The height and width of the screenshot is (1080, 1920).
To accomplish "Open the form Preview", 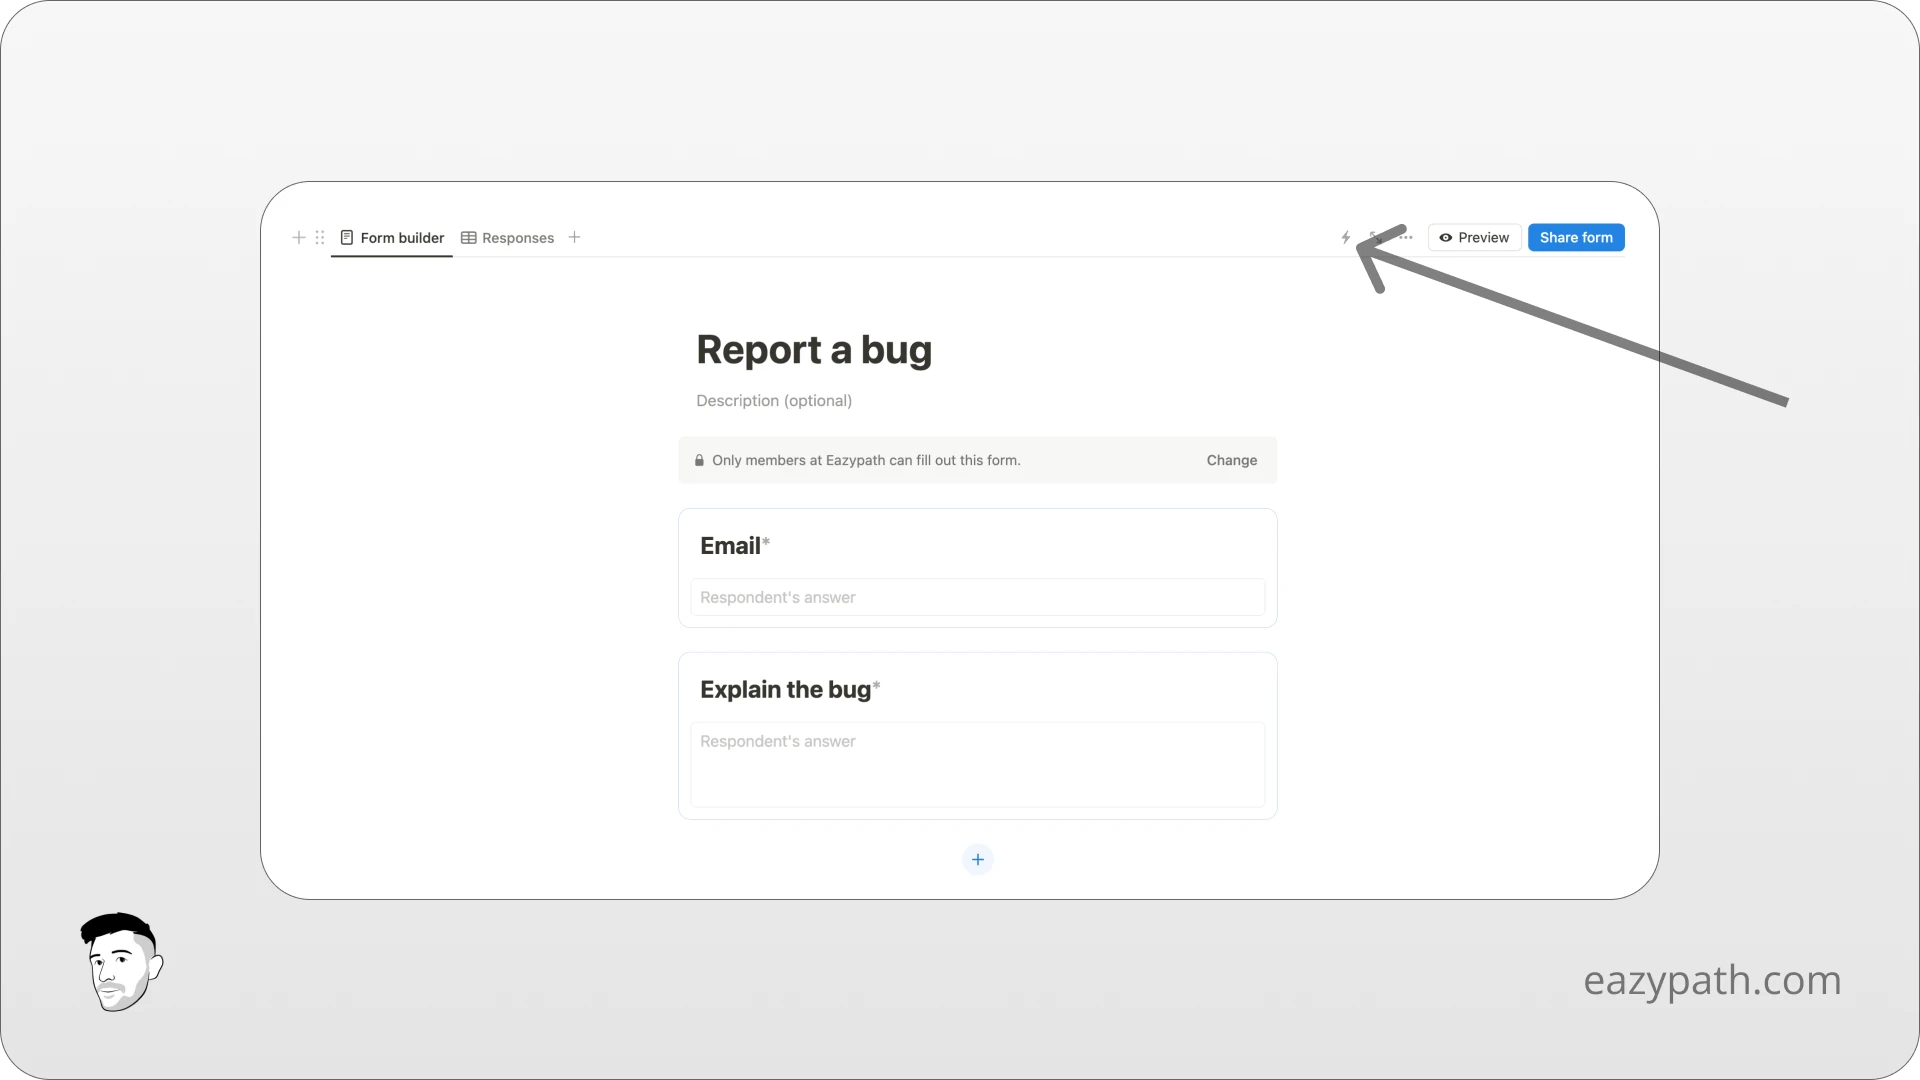I will click(1474, 237).
